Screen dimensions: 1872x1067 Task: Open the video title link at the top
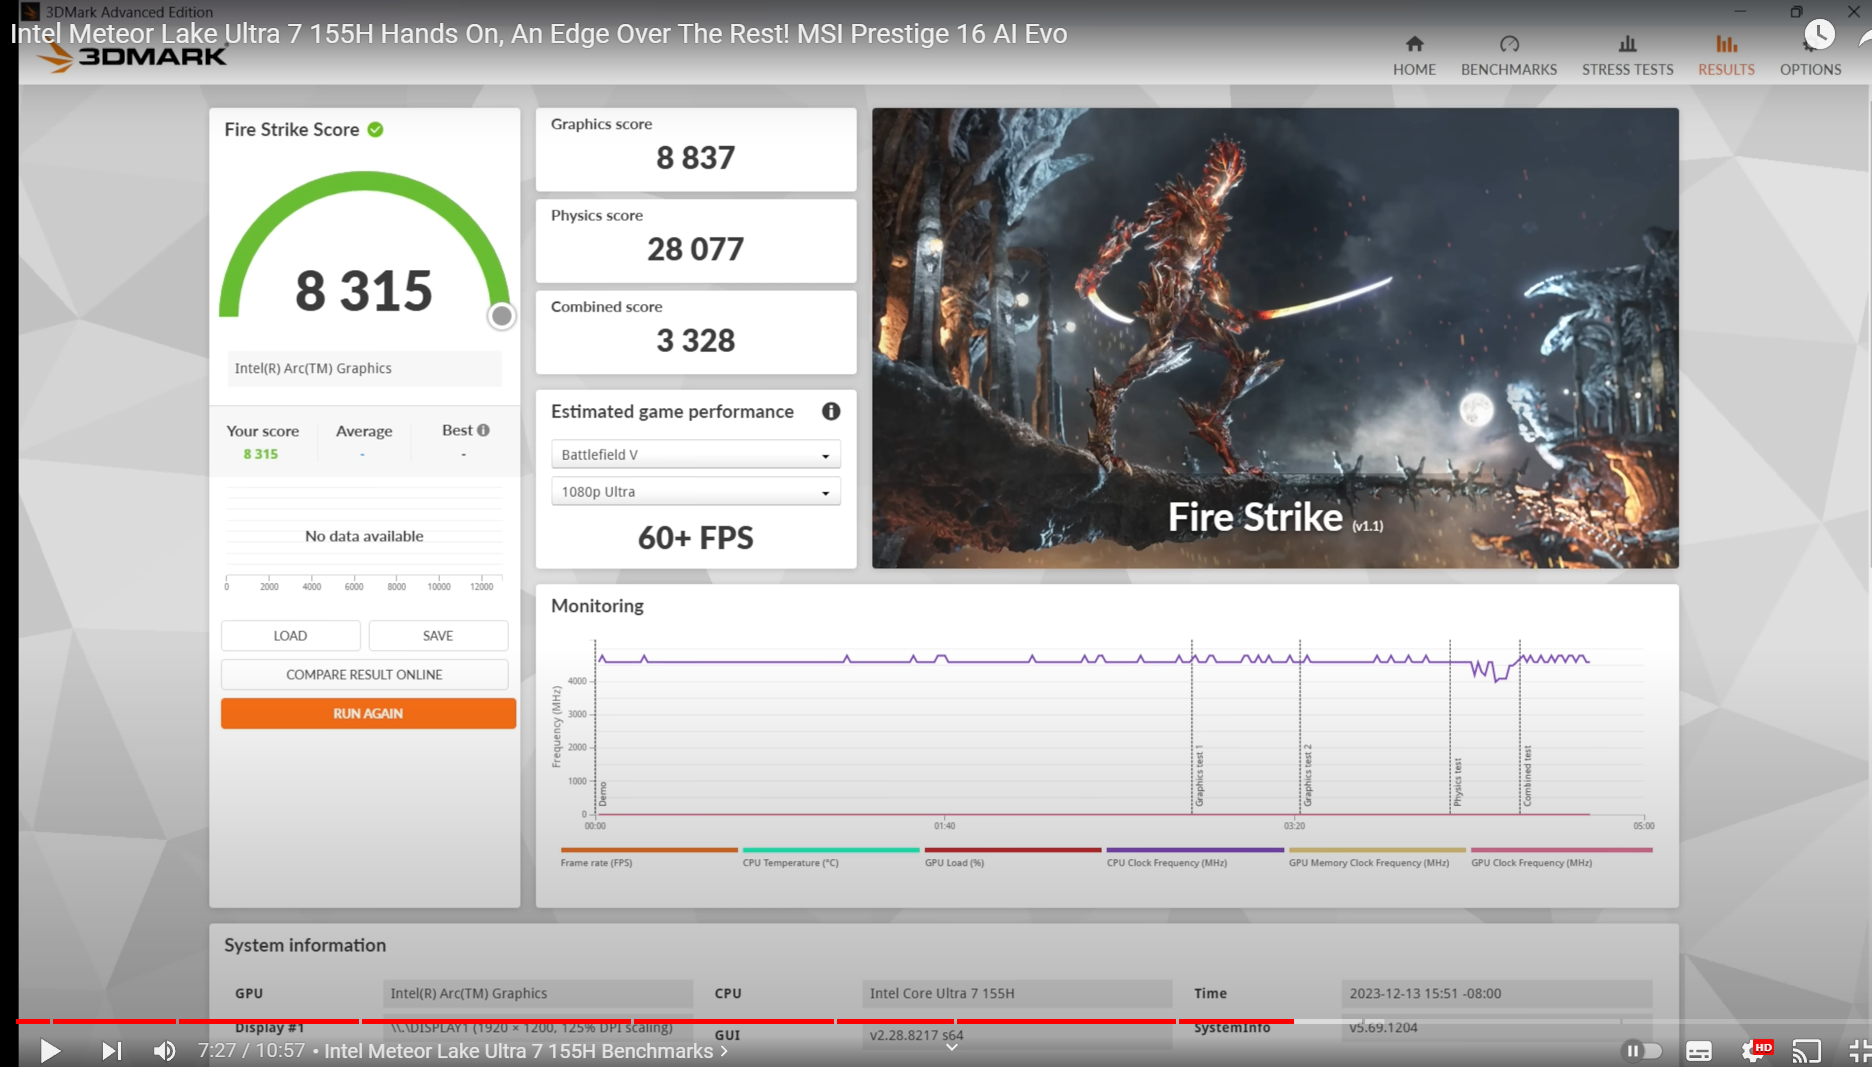(x=539, y=34)
